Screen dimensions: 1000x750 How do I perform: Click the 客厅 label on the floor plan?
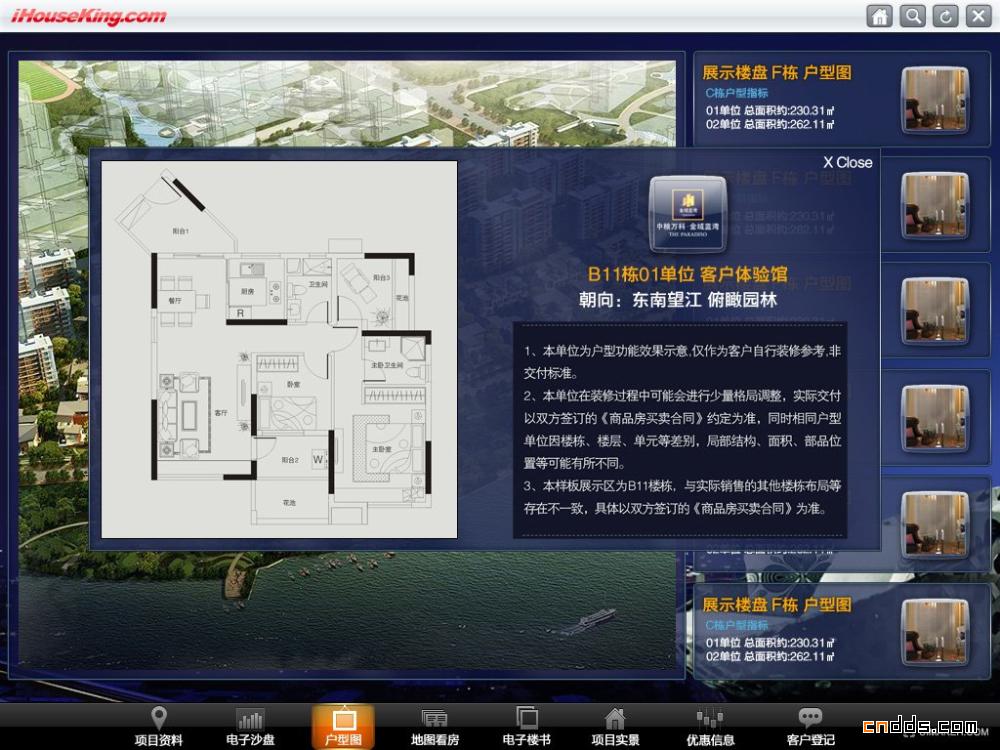(x=221, y=413)
